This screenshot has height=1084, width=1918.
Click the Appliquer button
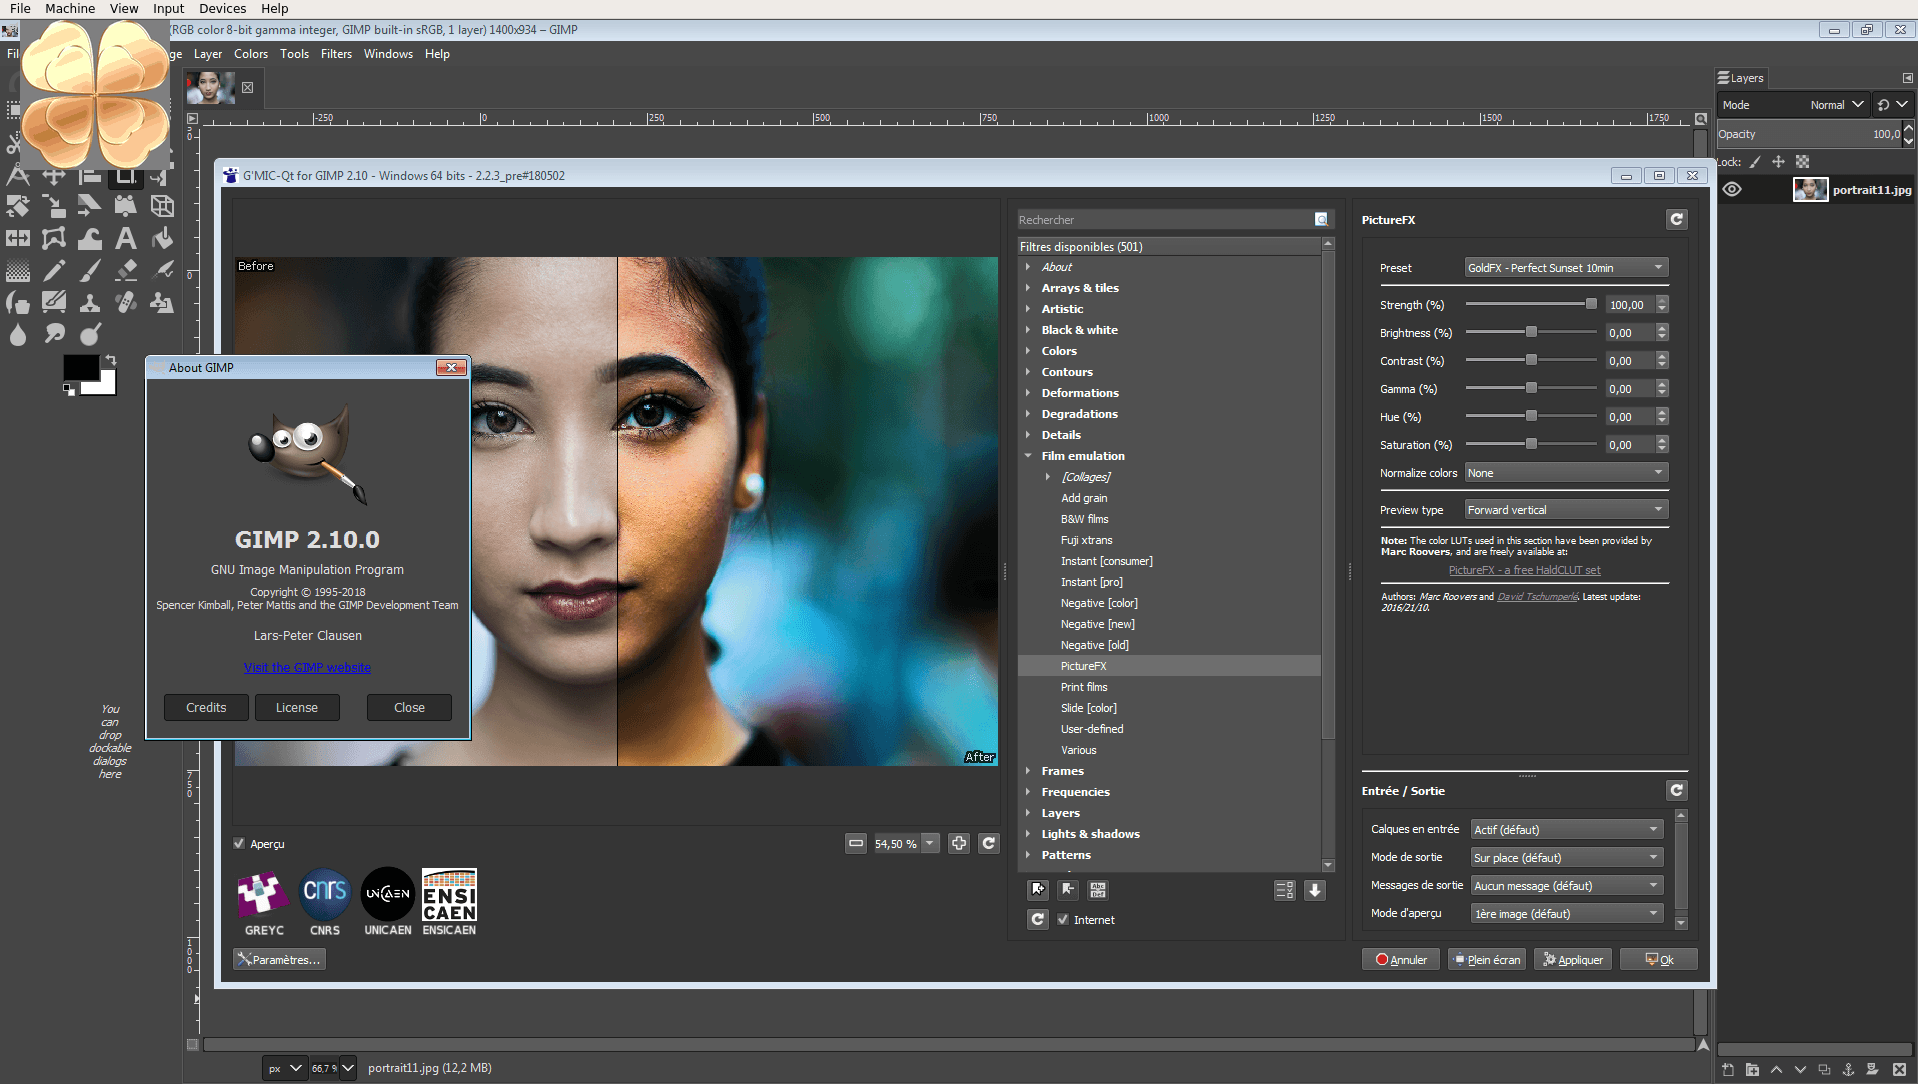coord(1573,959)
